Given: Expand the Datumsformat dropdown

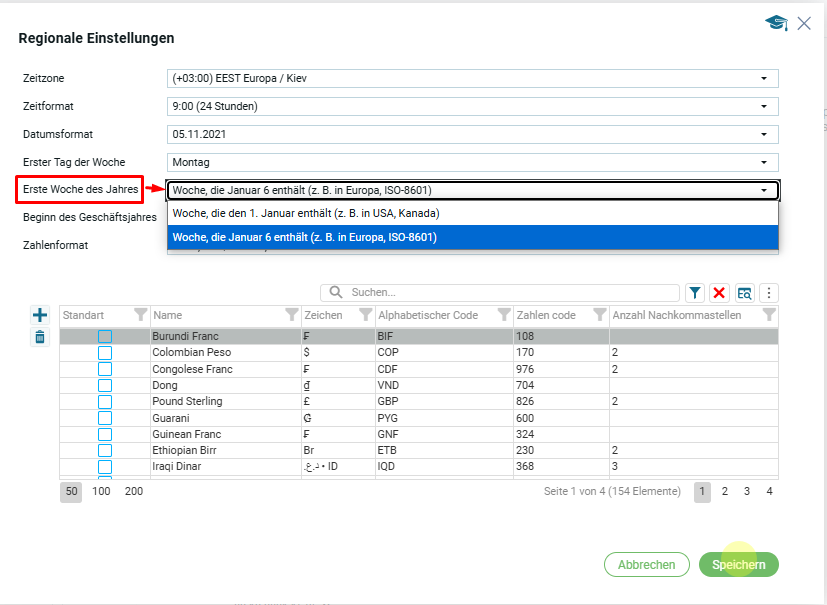Looking at the screenshot, I should pos(472,134).
